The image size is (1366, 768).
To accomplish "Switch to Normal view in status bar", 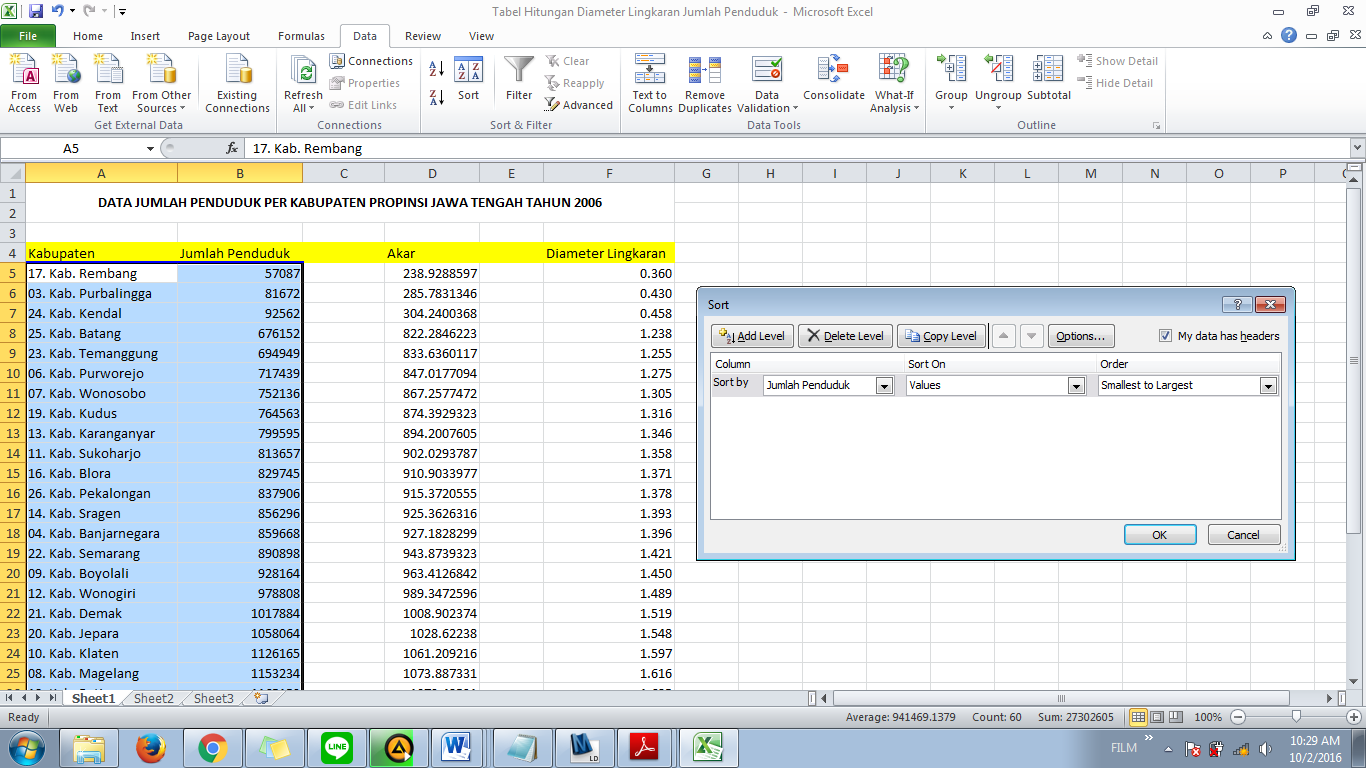I will pos(1138,717).
